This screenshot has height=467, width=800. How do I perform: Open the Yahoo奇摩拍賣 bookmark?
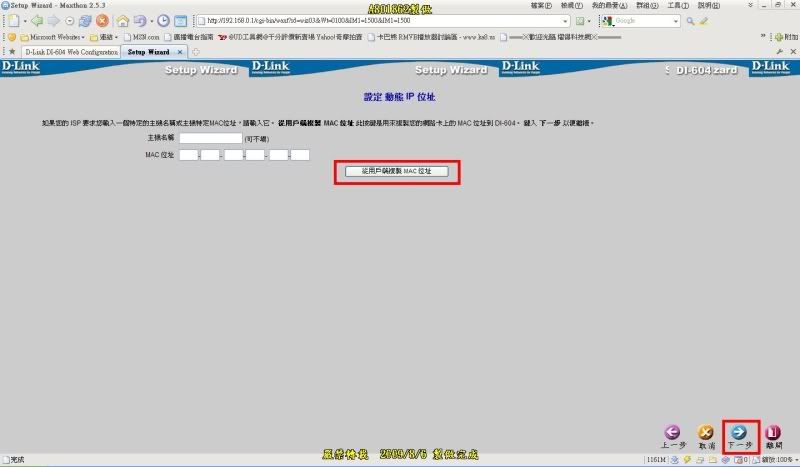coord(290,37)
